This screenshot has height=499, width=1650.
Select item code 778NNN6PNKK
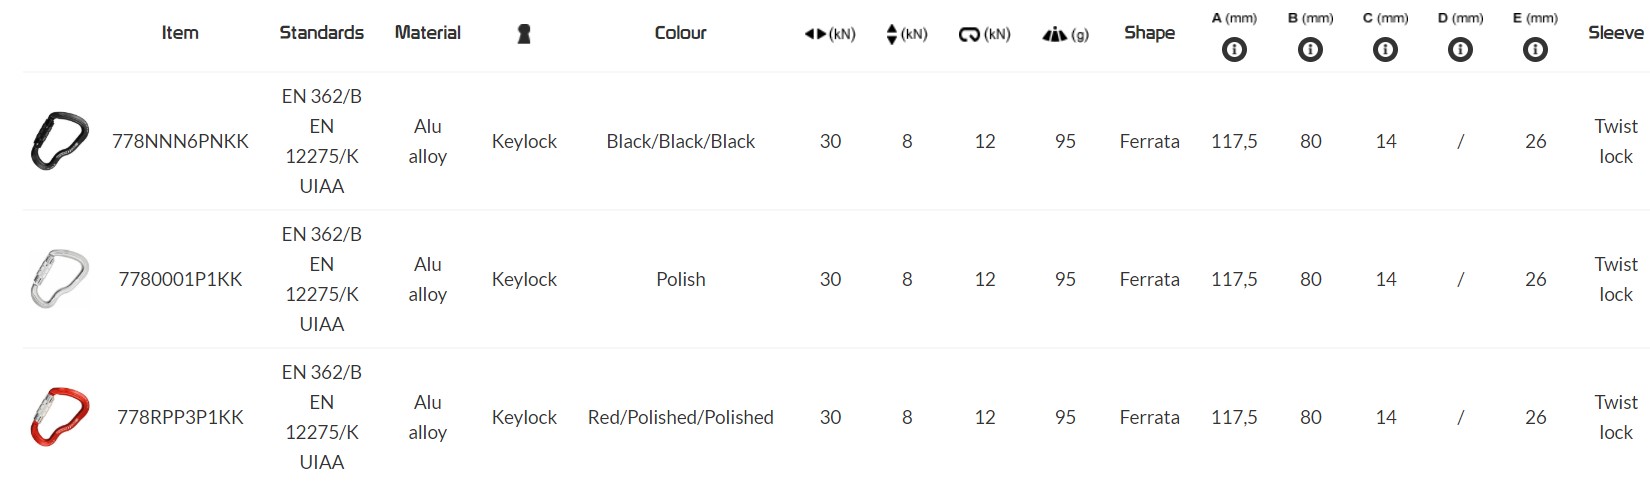(x=180, y=141)
